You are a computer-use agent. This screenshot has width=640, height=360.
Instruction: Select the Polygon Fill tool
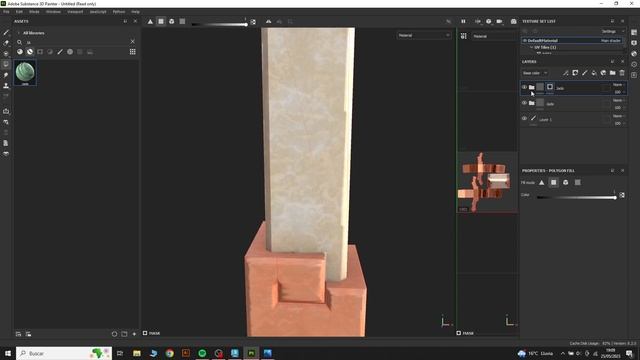pos(6,64)
